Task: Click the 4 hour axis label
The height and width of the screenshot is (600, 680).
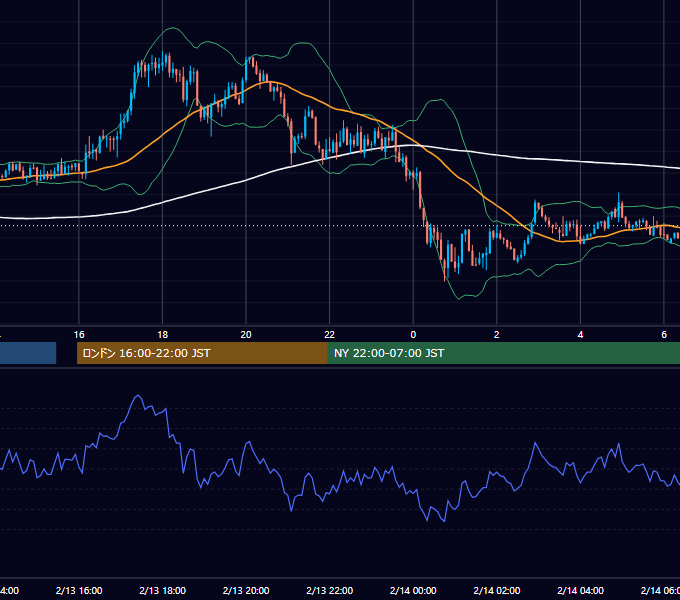Action: (x=580, y=335)
